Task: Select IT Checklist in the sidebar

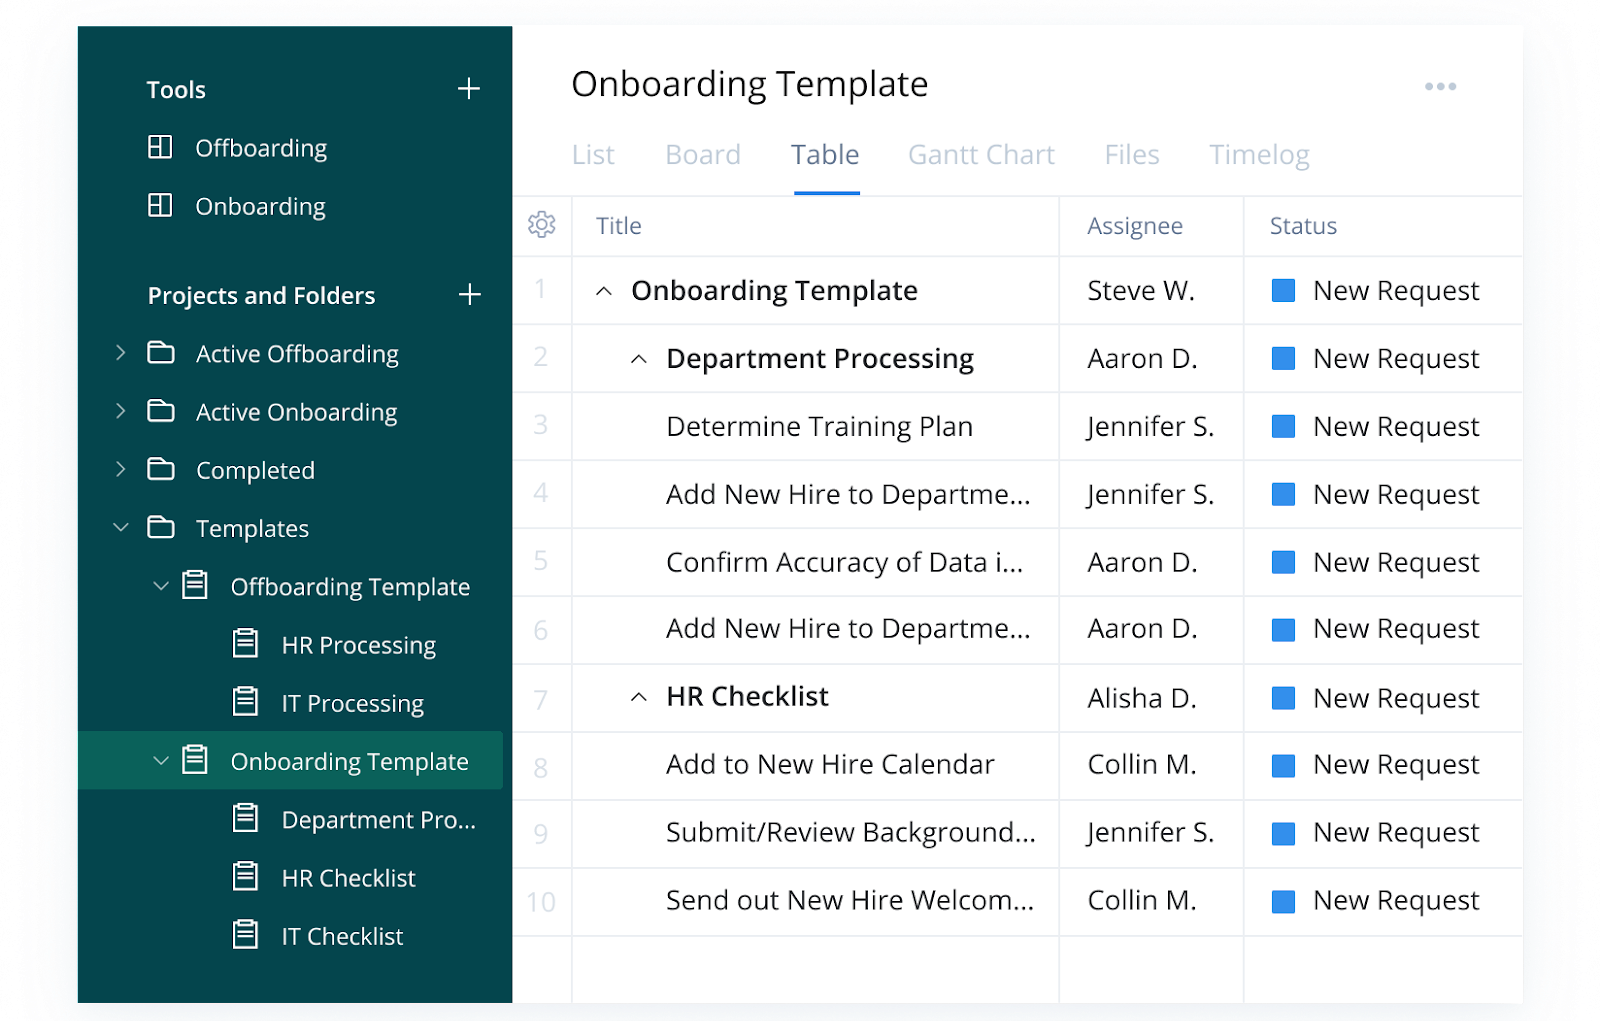Action: point(343,935)
